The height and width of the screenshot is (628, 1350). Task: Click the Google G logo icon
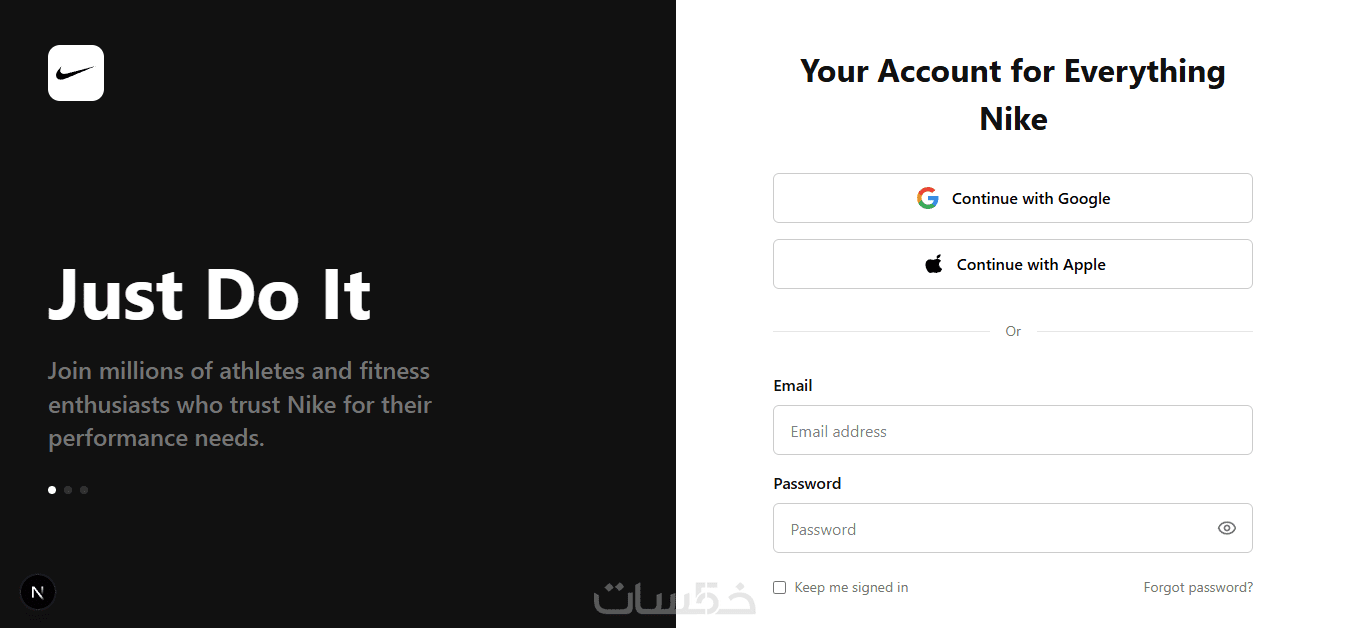[x=928, y=198]
